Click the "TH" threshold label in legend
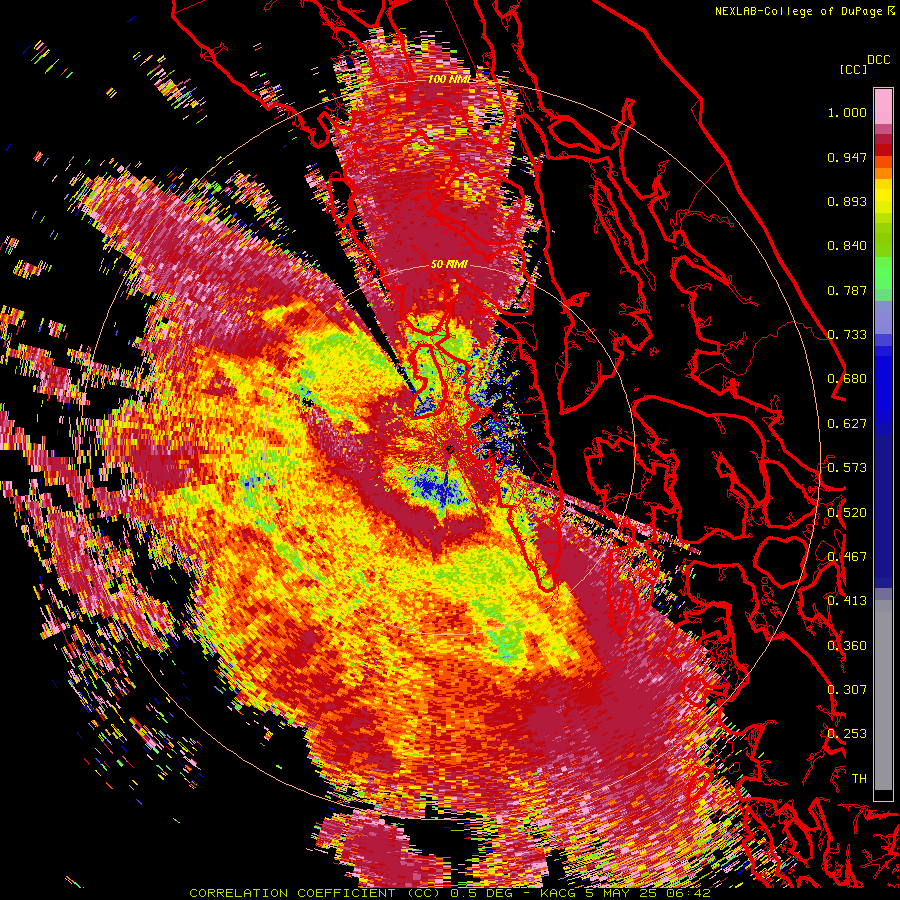Viewport: 900px width, 900px height. tap(859, 779)
